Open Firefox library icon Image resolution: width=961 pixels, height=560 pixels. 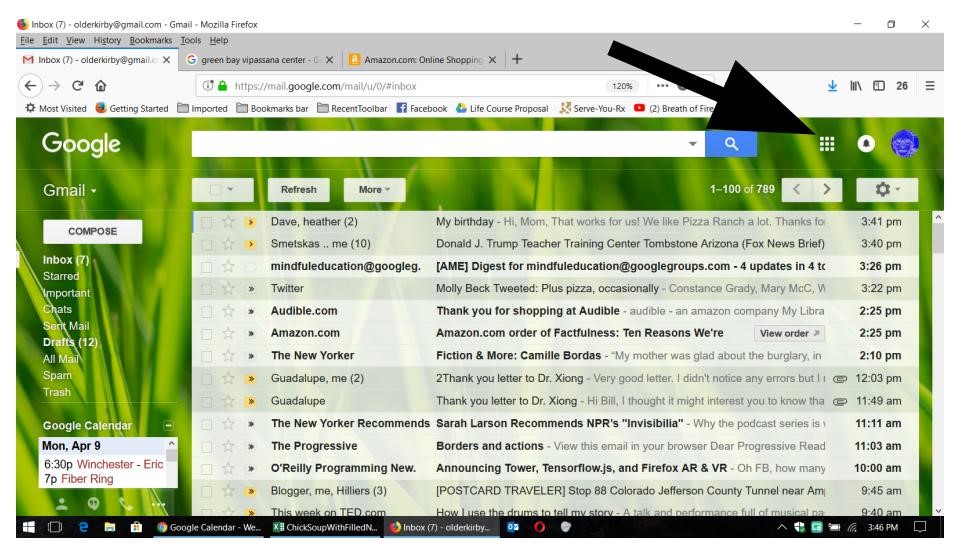856,86
